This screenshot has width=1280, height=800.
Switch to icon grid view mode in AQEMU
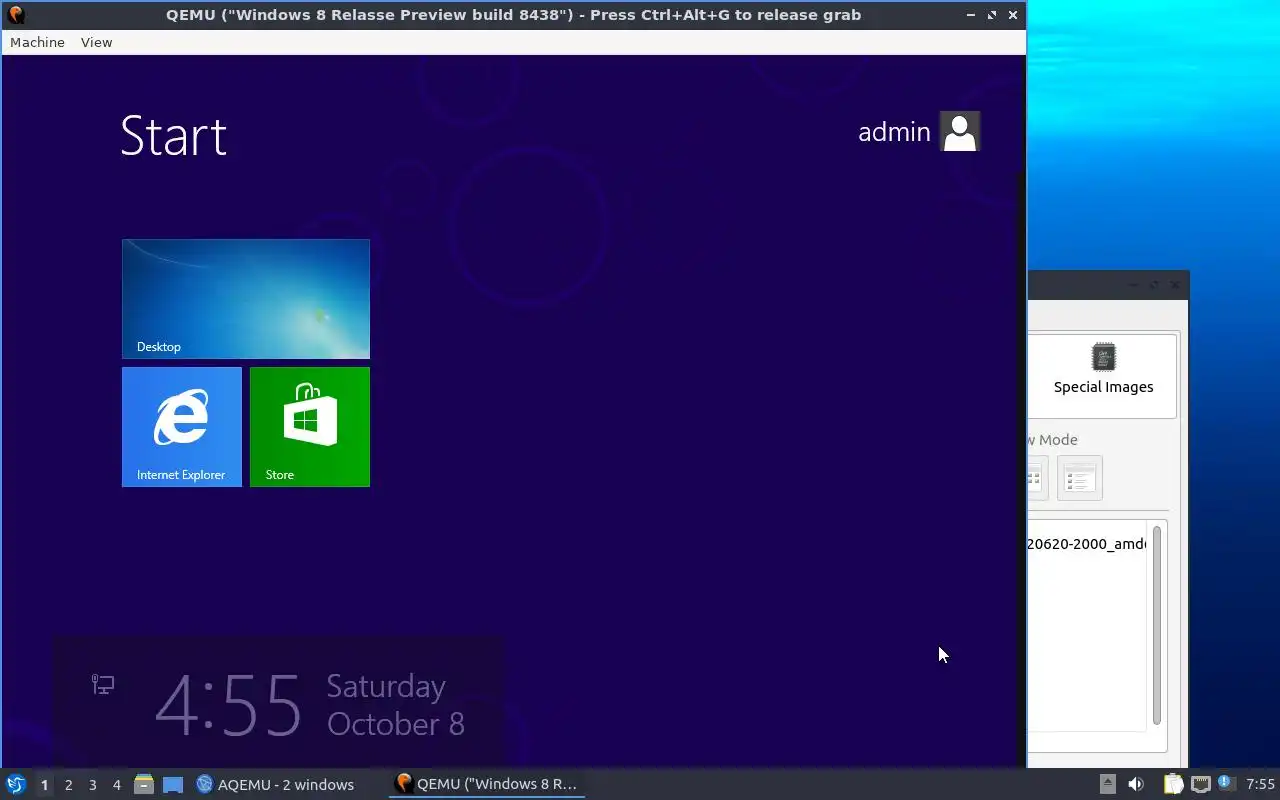tap(1037, 478)
